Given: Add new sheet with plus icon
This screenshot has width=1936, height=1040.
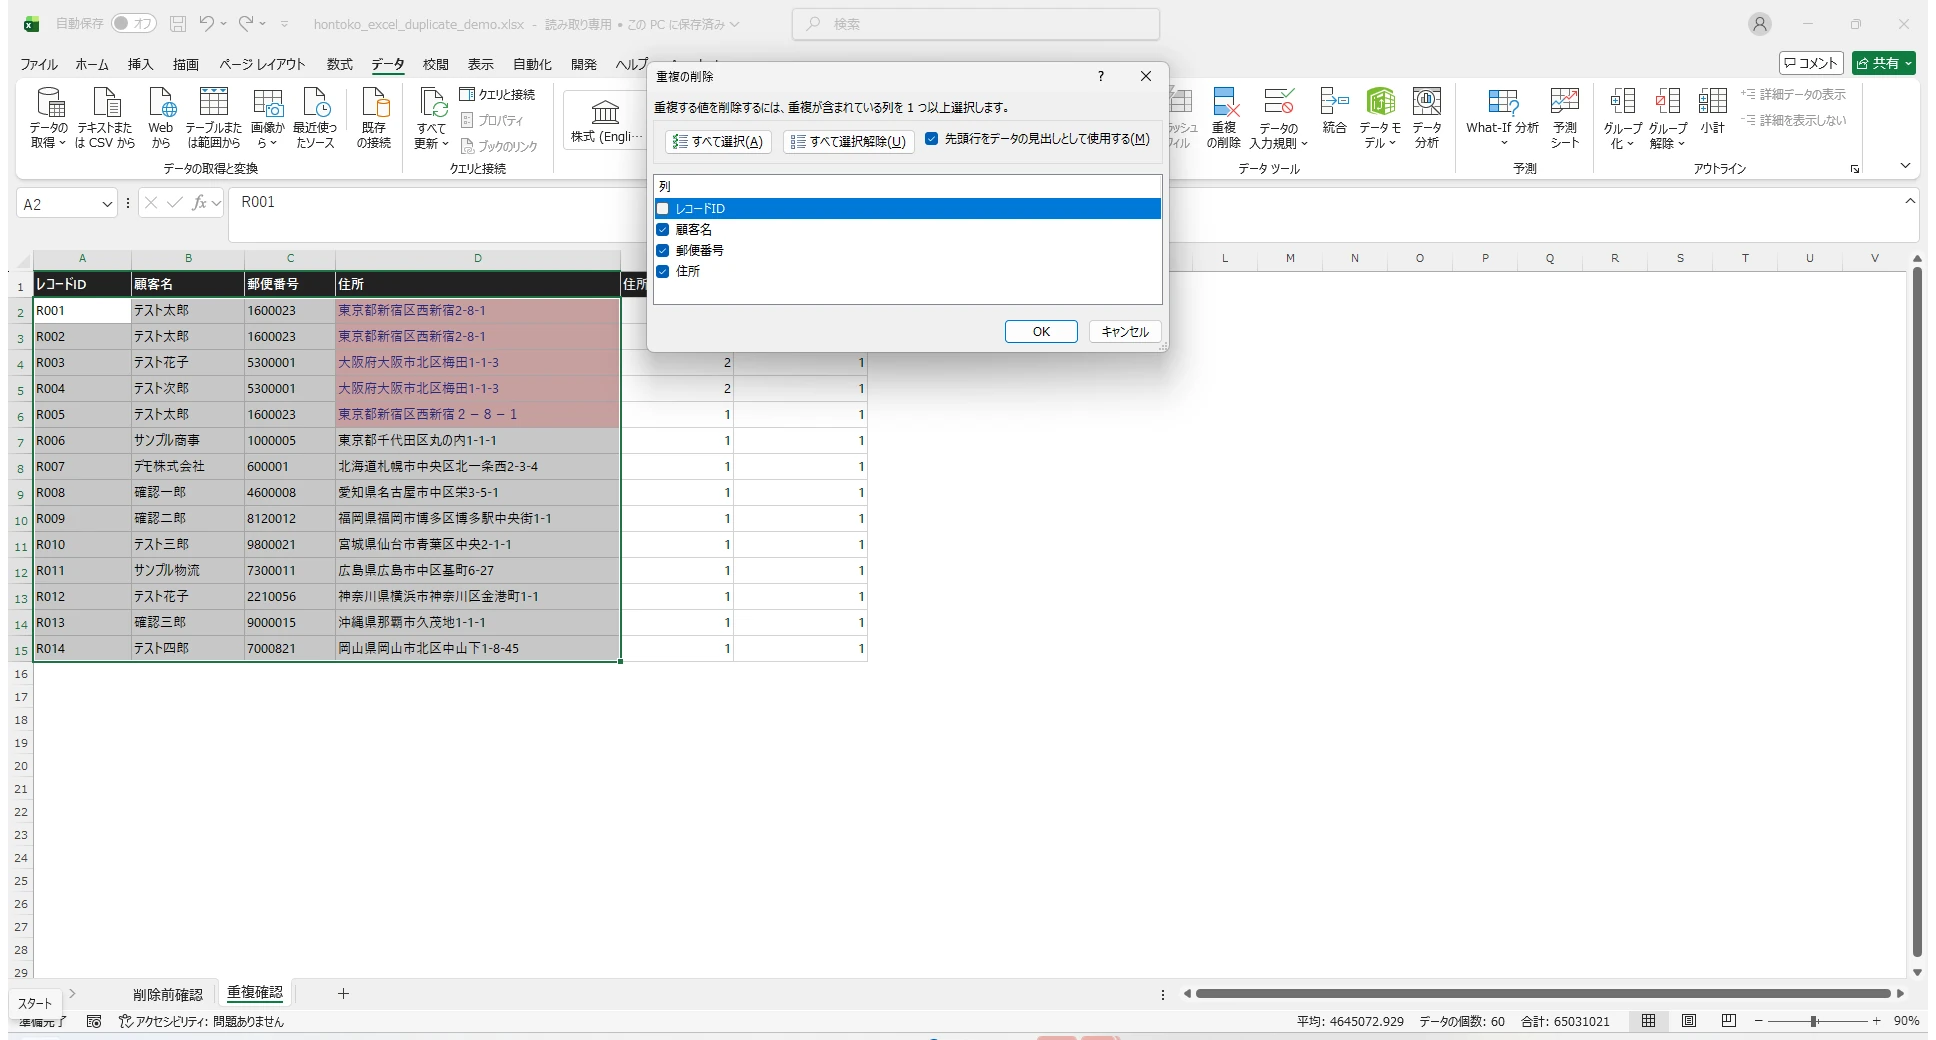Looking at the screenshot, I should (x=343, y=993).
